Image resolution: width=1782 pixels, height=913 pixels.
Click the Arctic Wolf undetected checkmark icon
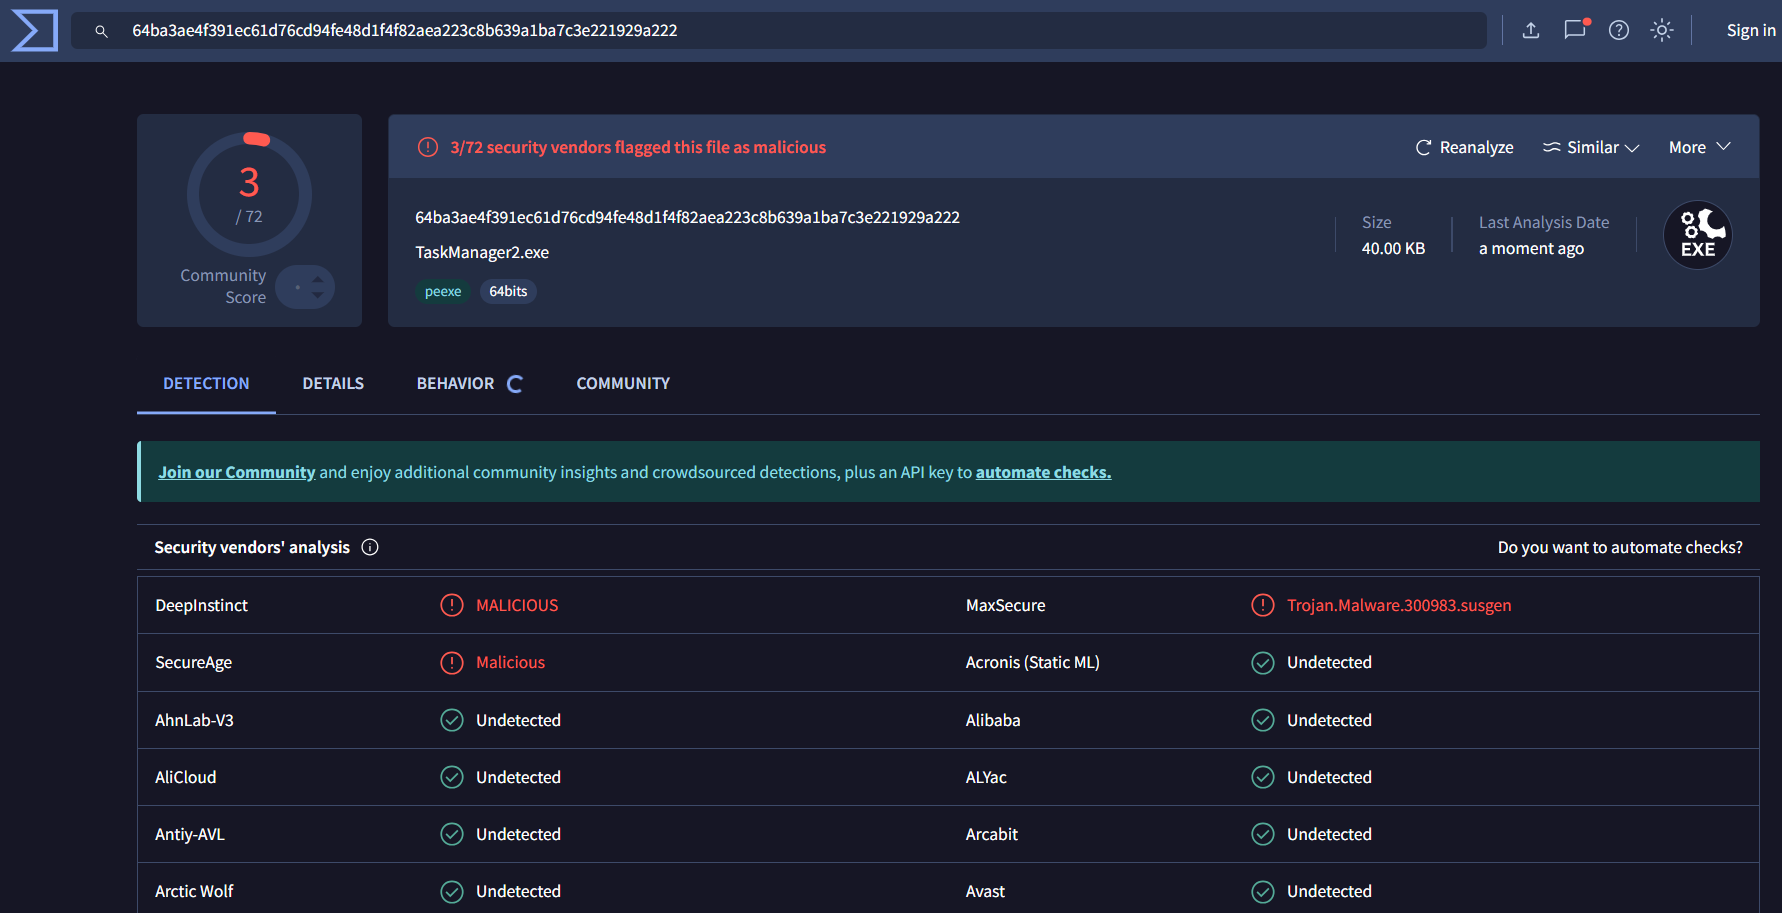click(x=452, y=891)
